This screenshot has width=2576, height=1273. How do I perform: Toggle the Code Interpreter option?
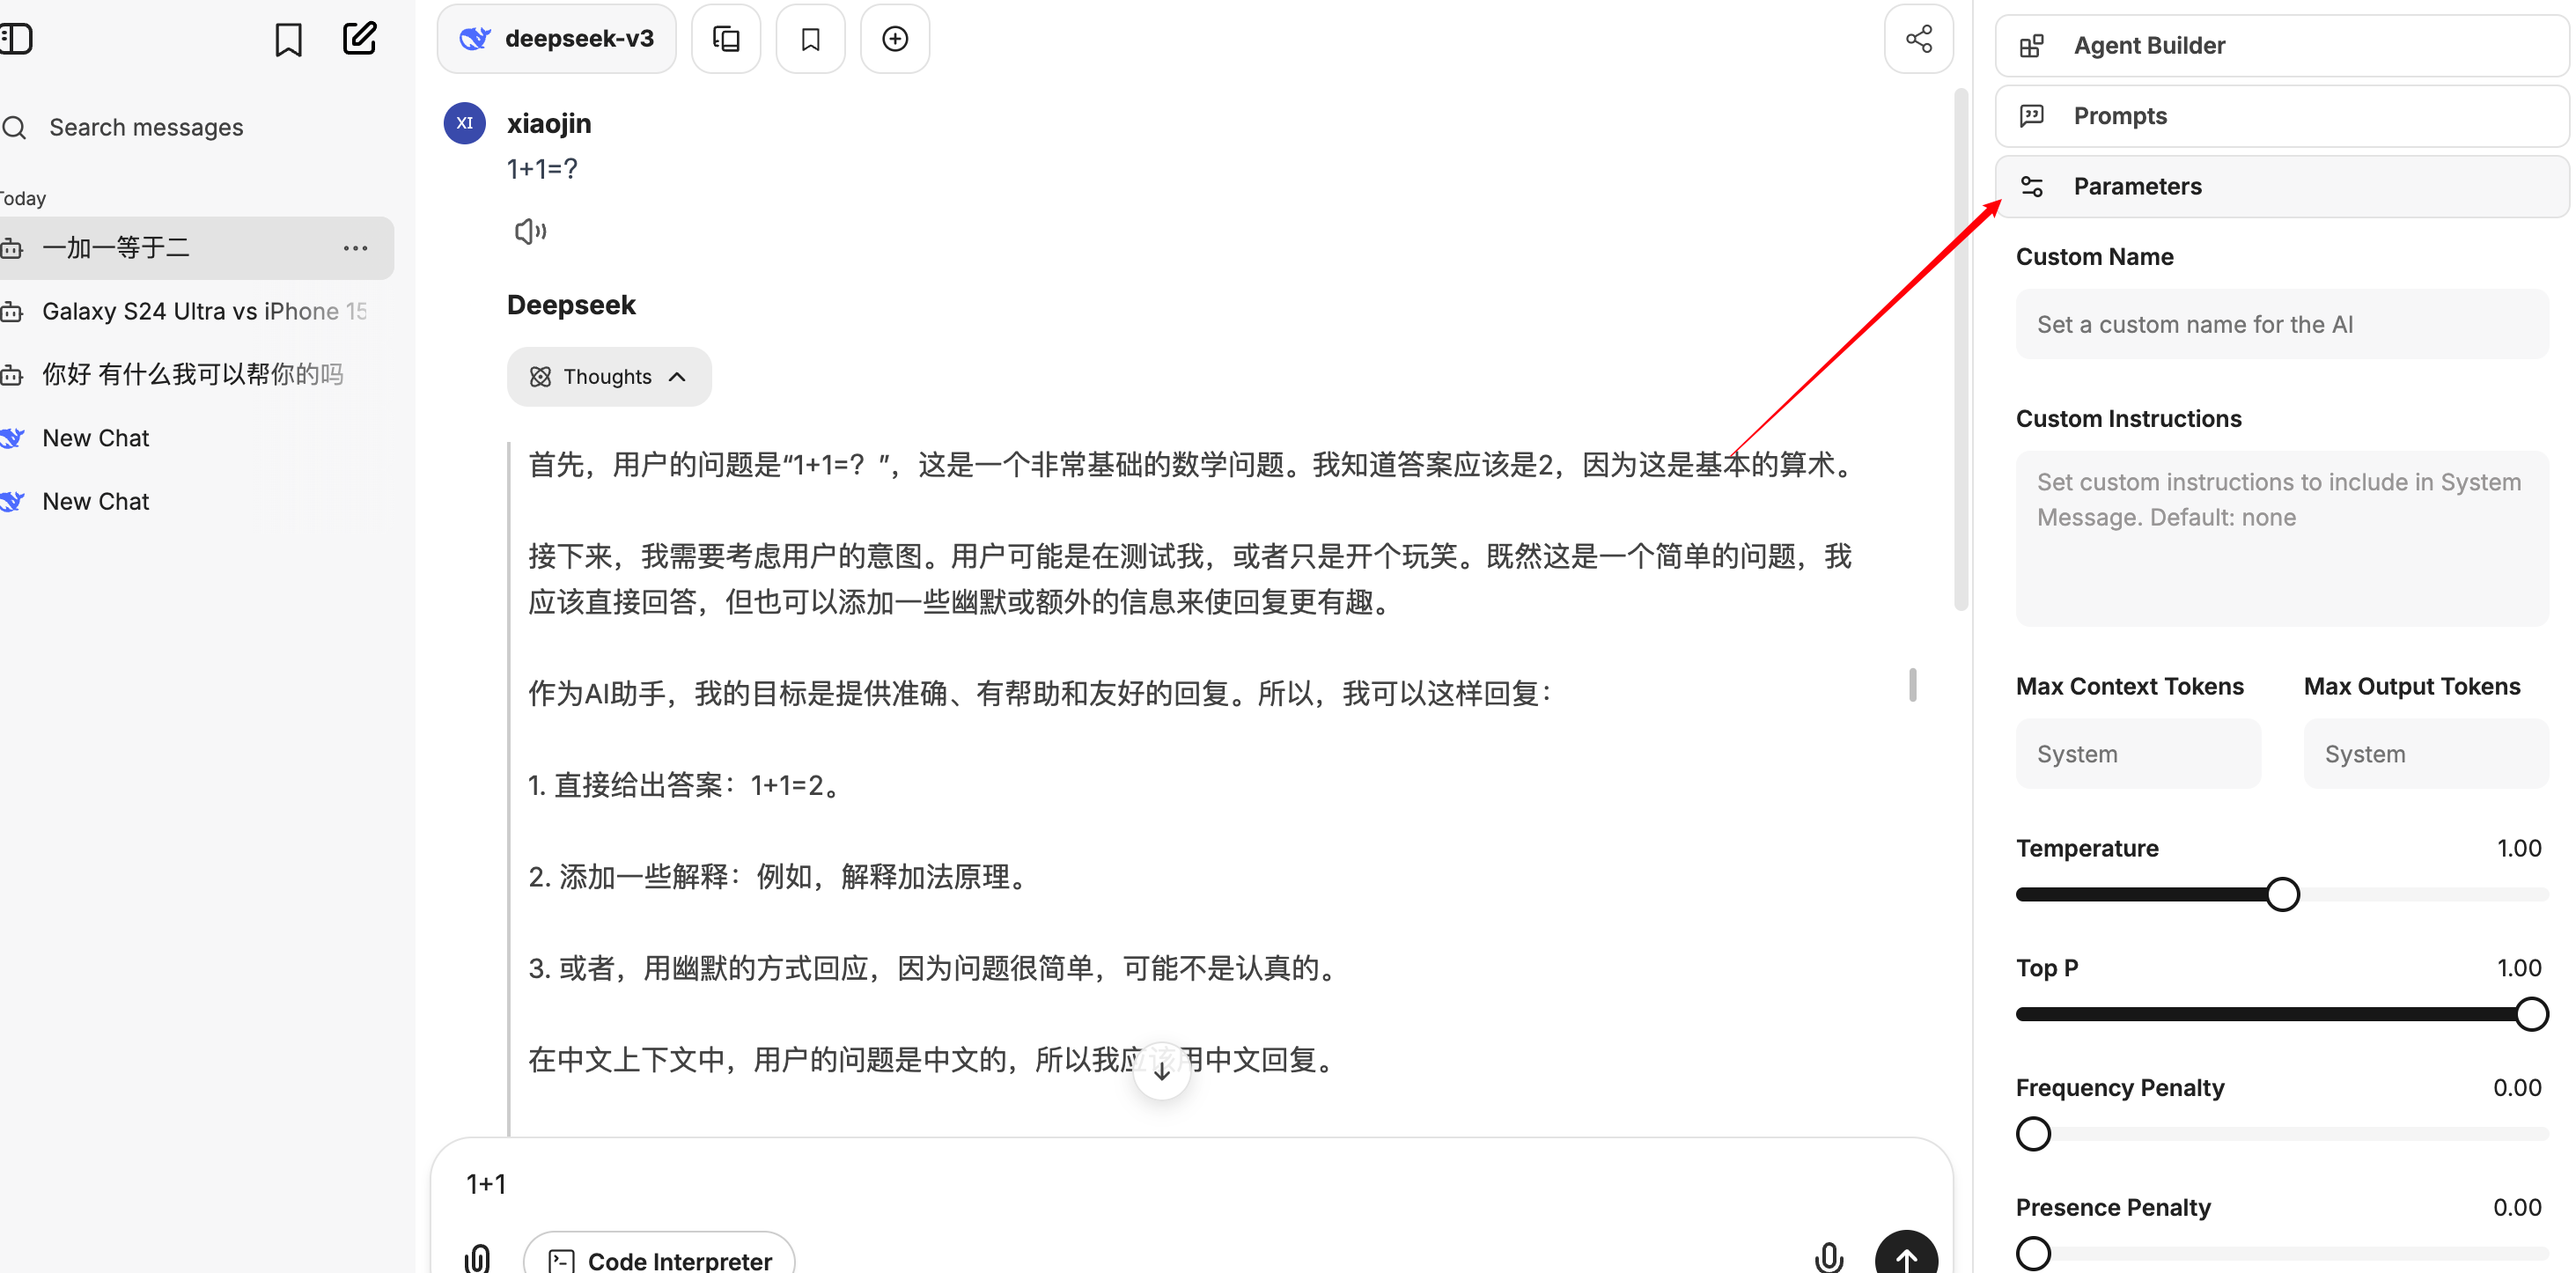pos(659,1259)
